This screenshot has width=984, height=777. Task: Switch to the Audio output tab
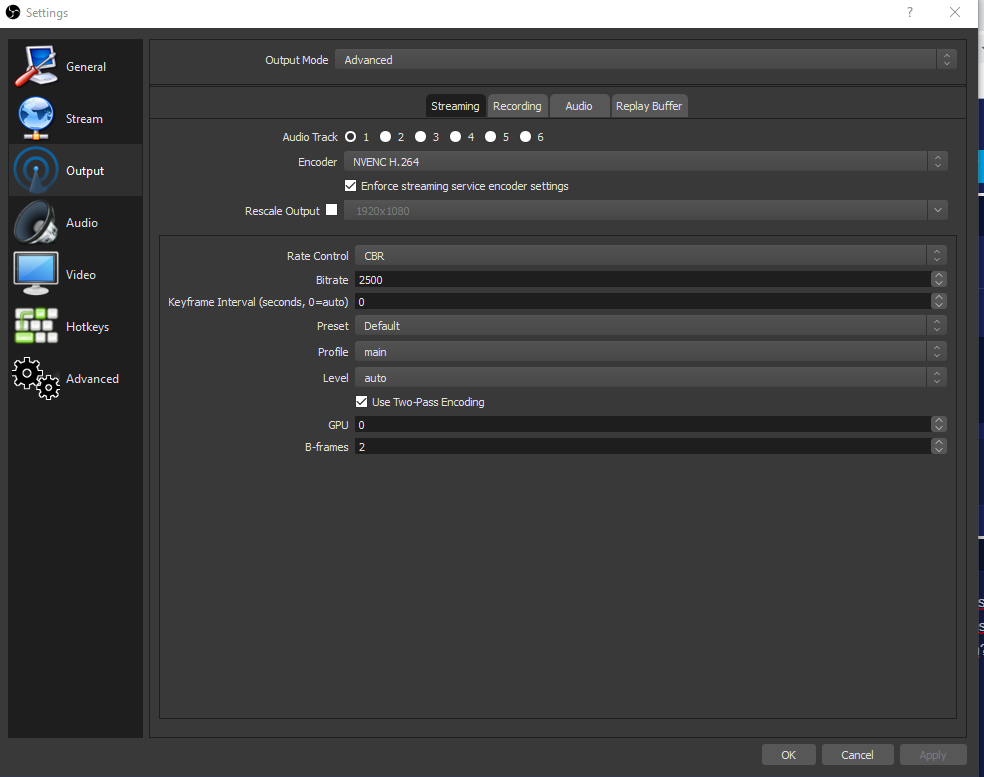pyautogui.click(x=579, y=106)
